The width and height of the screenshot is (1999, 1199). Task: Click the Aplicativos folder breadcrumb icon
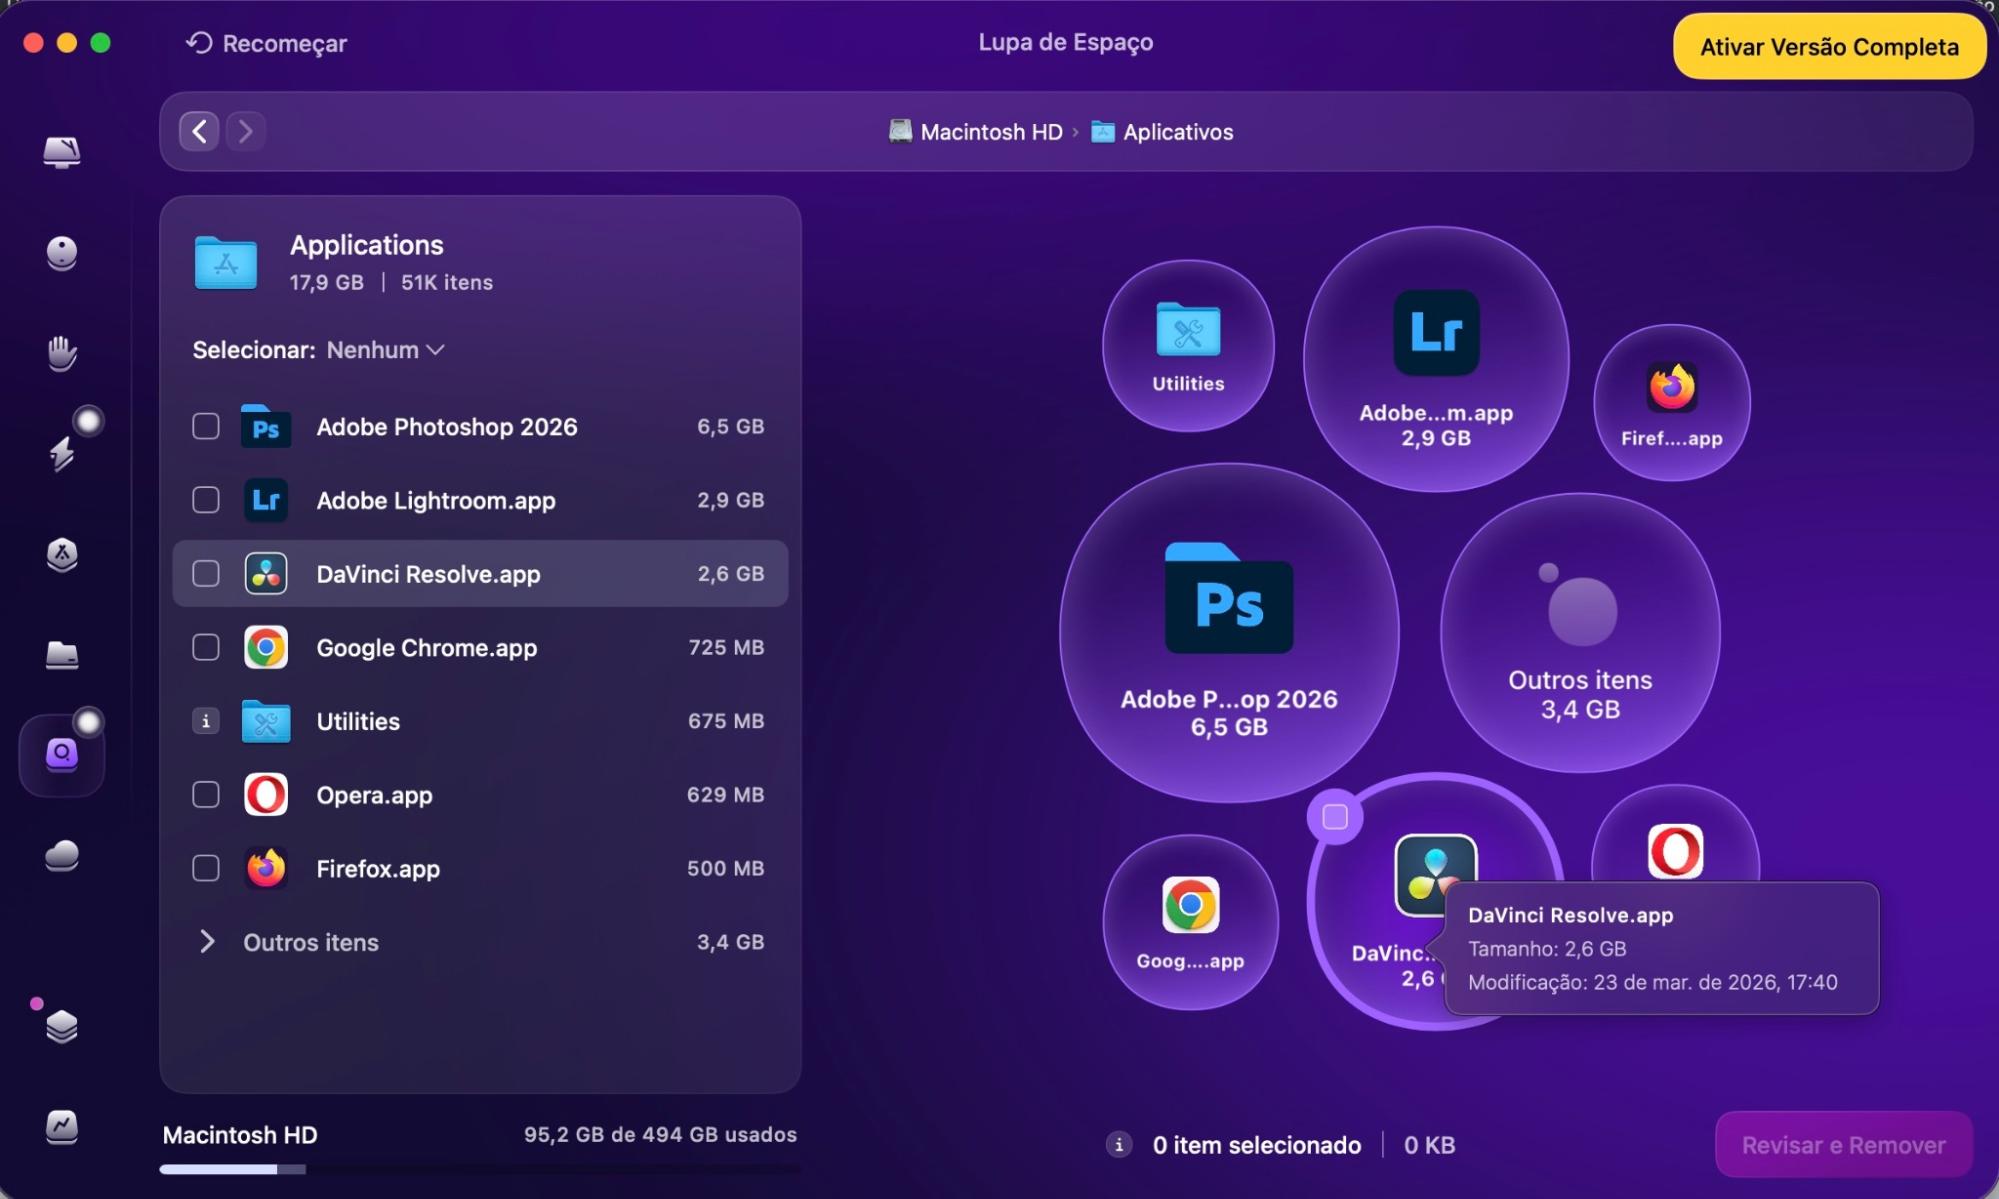pos(1102,131)
